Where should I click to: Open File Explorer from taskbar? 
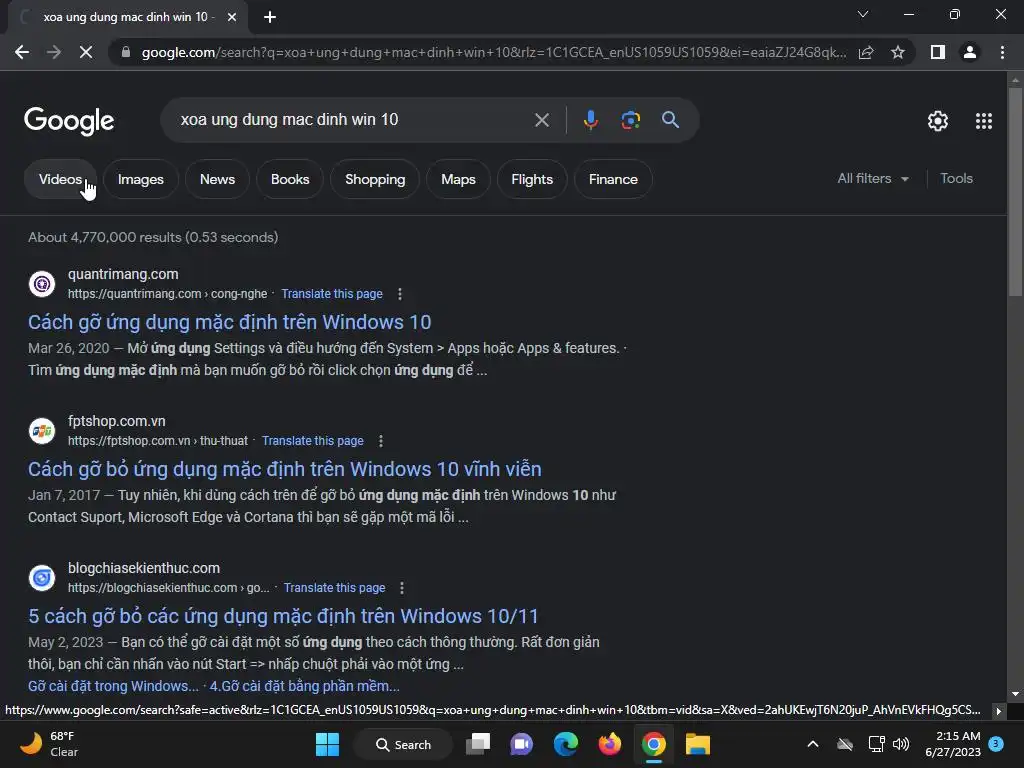click(x=697, y=744)
